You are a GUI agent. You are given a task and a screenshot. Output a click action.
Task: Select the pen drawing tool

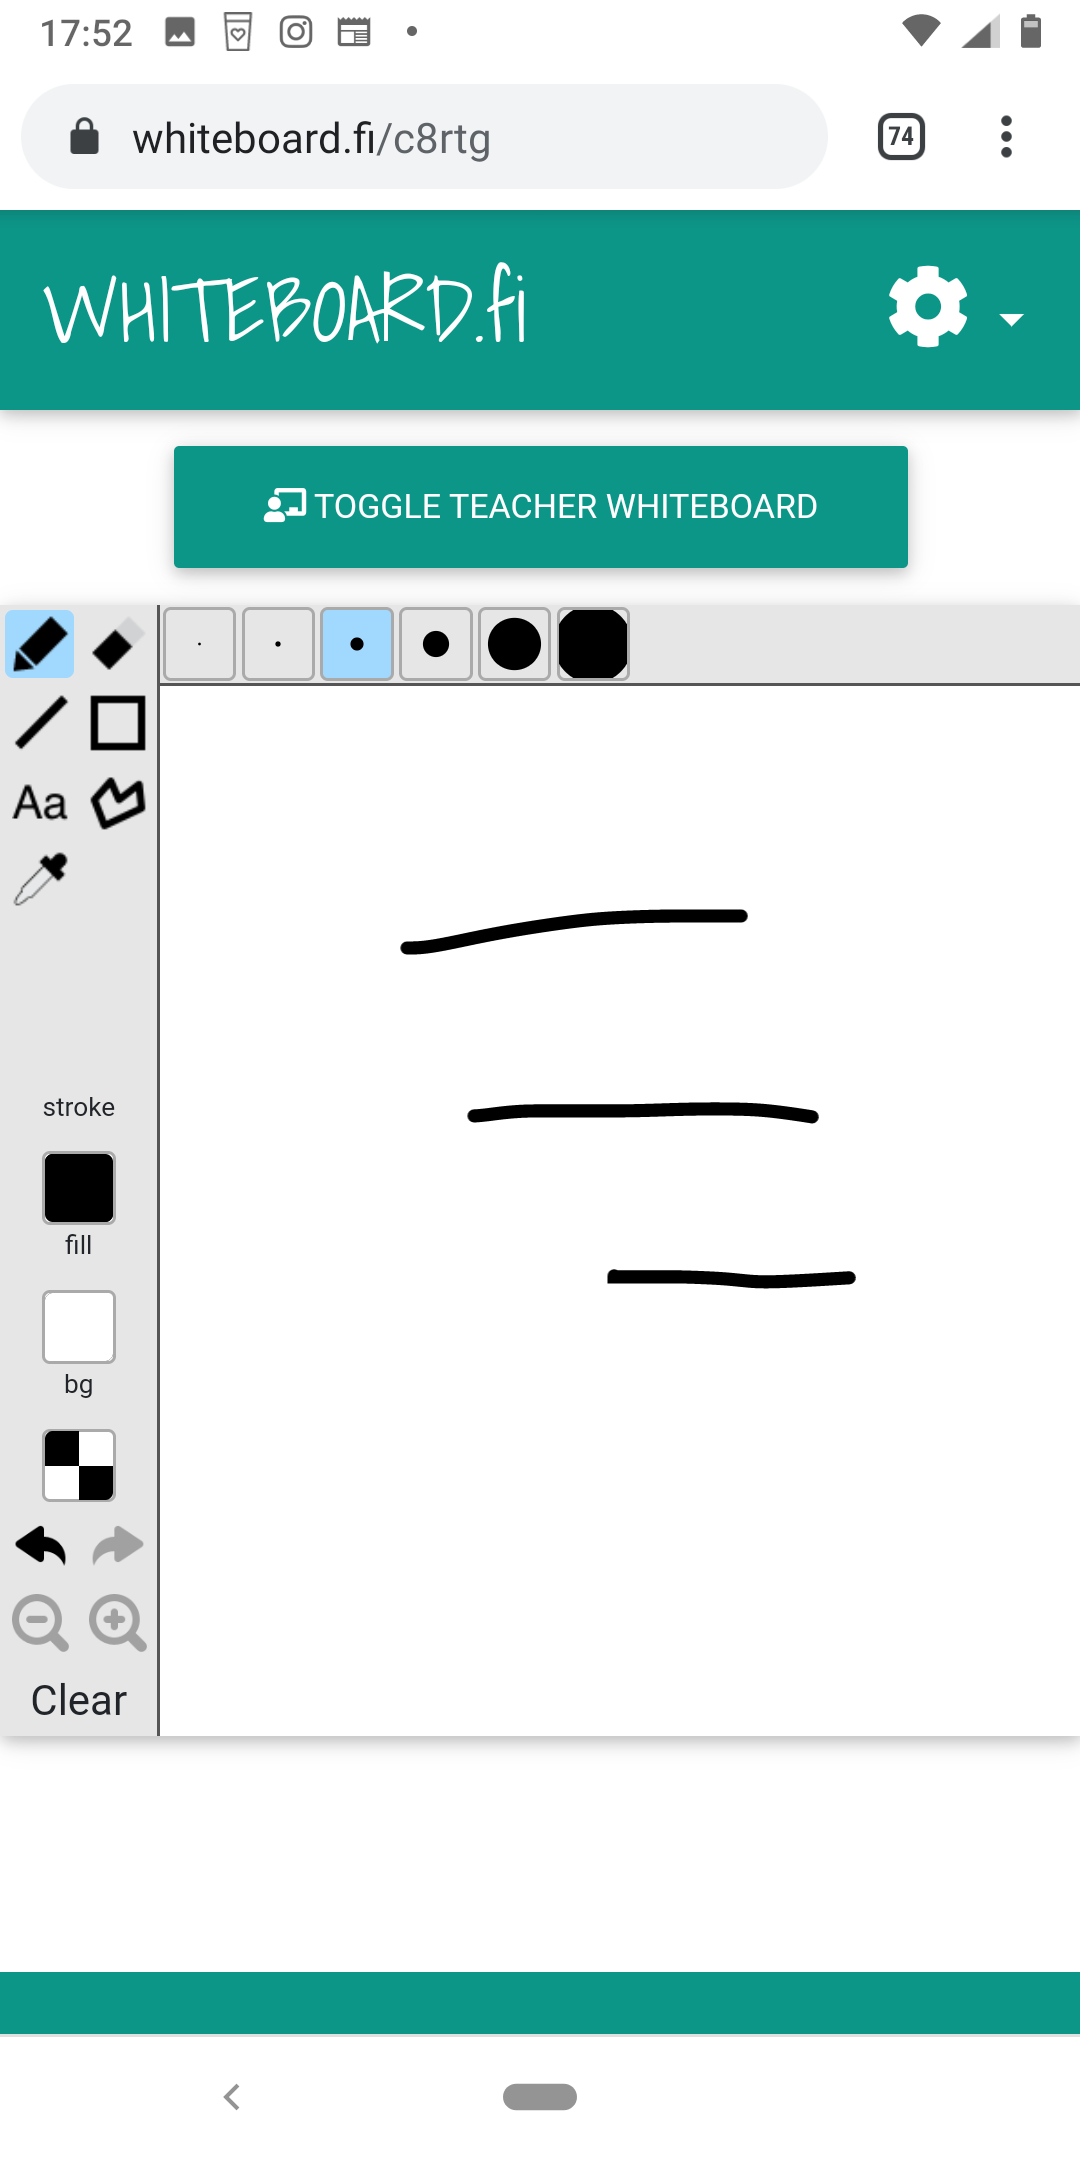(x=40, y=644)
